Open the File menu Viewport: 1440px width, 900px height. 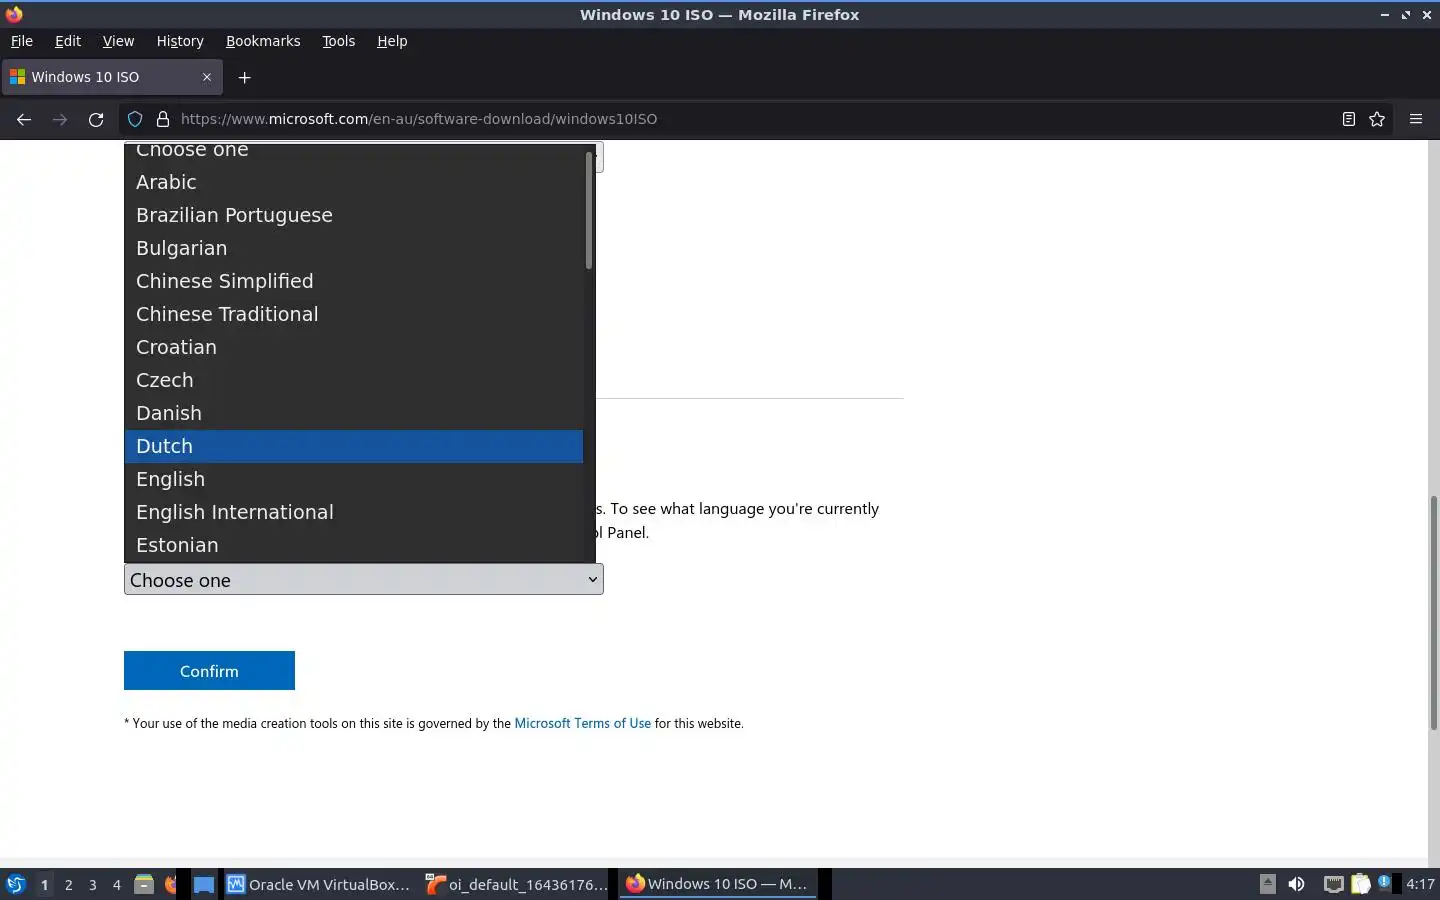pos(22,41)
